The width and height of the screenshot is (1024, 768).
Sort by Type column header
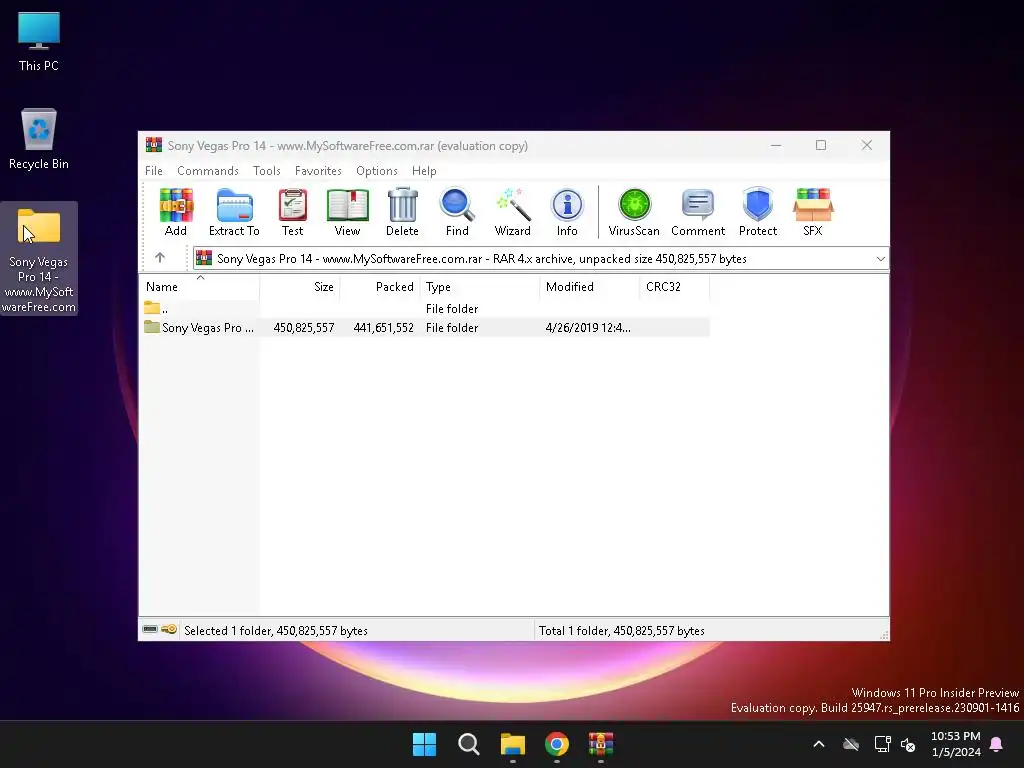tap(480, 287)
